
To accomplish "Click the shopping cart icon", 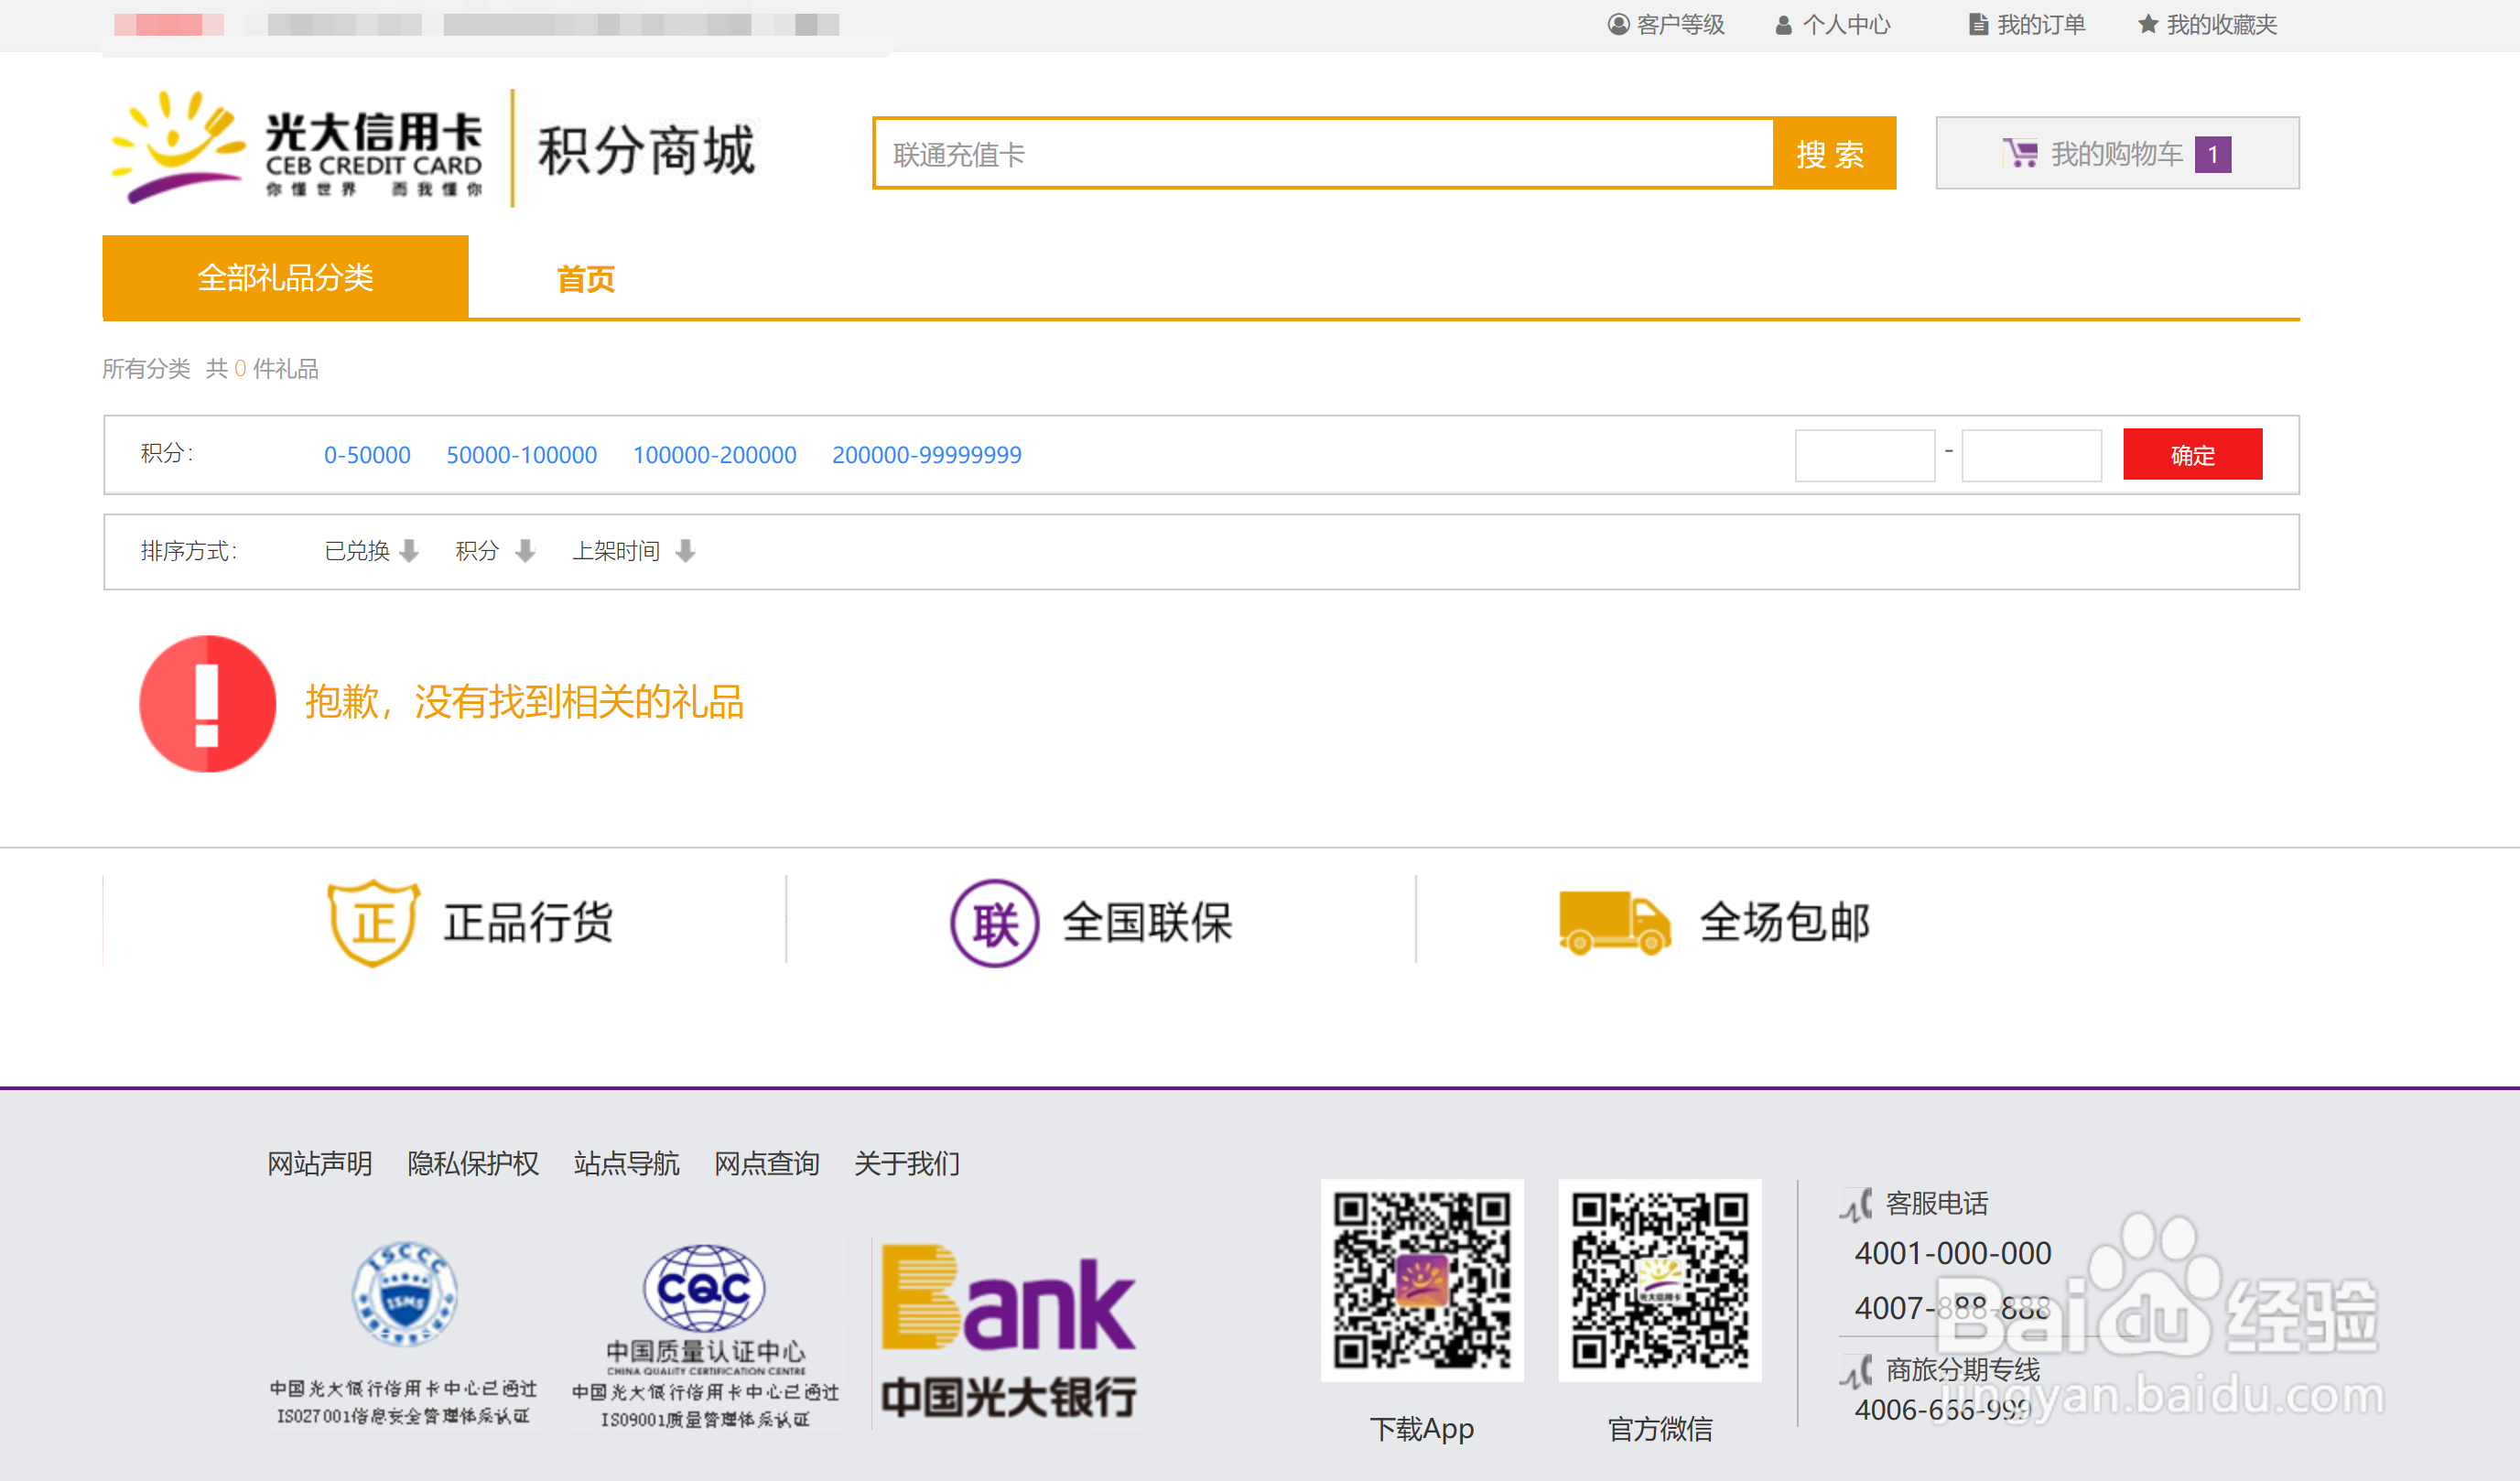I will 2020,154.
